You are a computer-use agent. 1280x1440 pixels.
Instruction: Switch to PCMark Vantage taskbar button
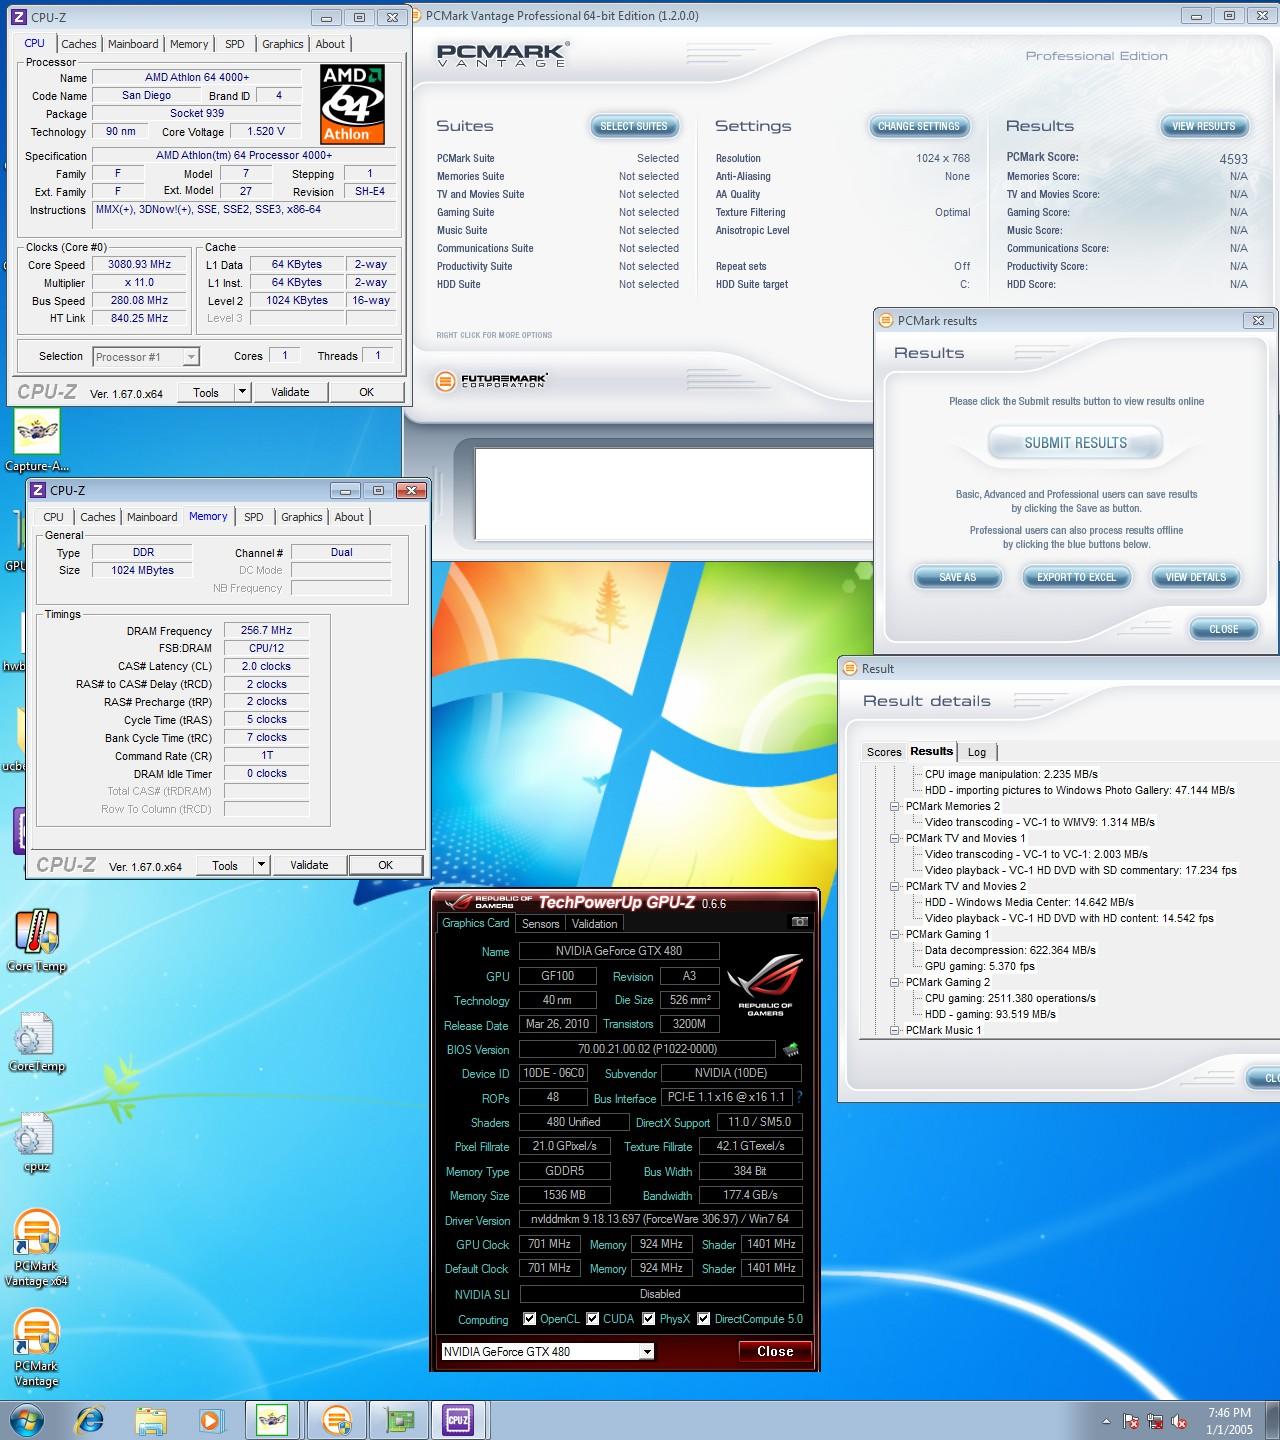coord(336,1419)
